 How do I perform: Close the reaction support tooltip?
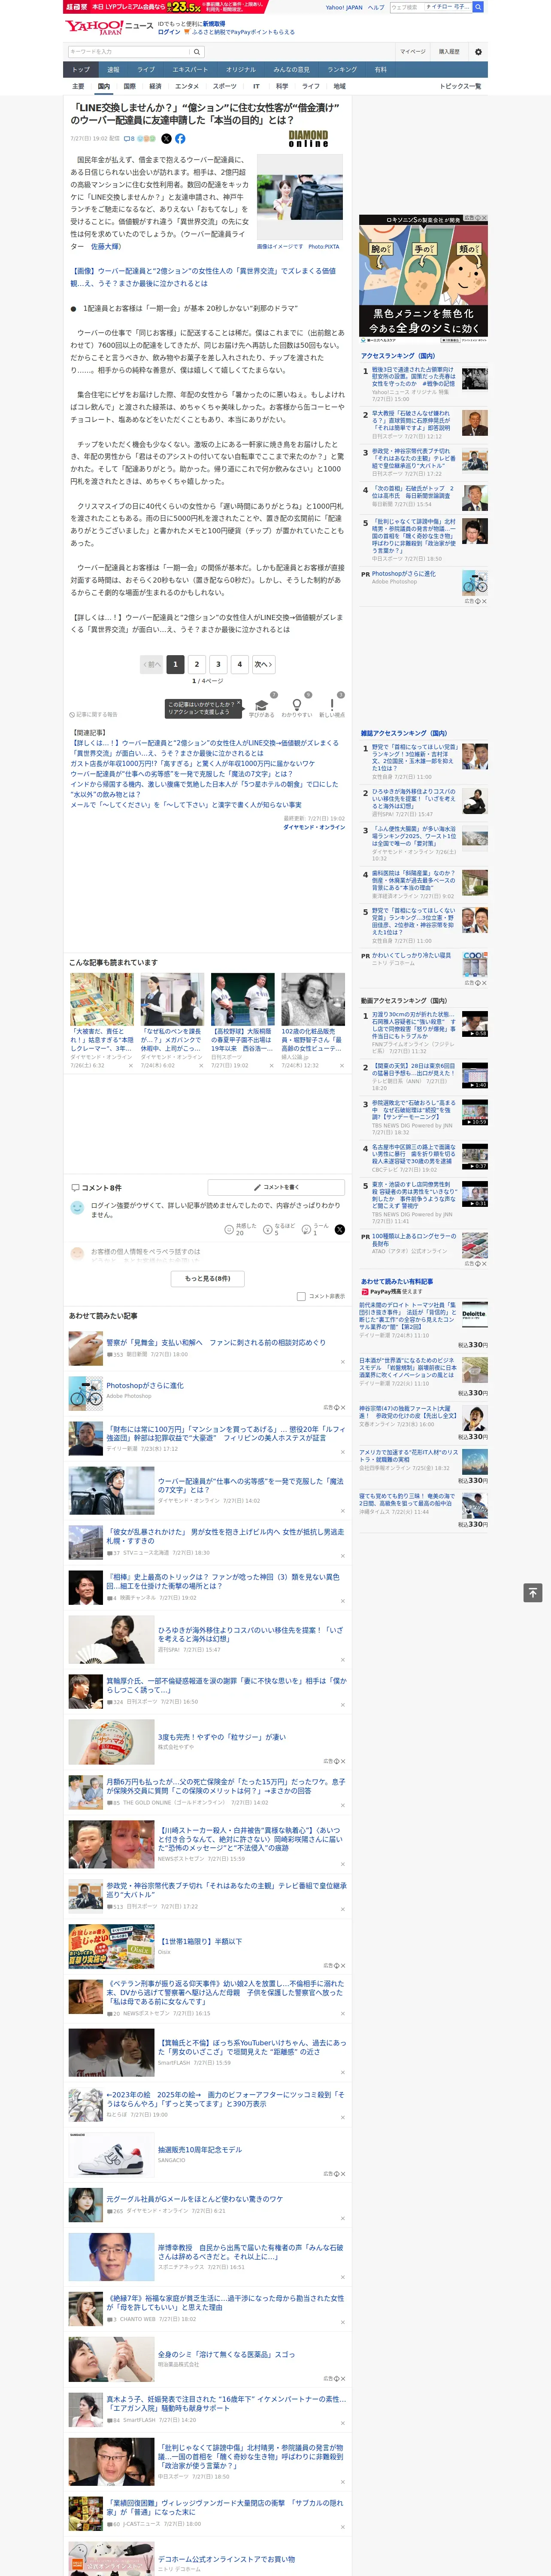pos(240,703)
